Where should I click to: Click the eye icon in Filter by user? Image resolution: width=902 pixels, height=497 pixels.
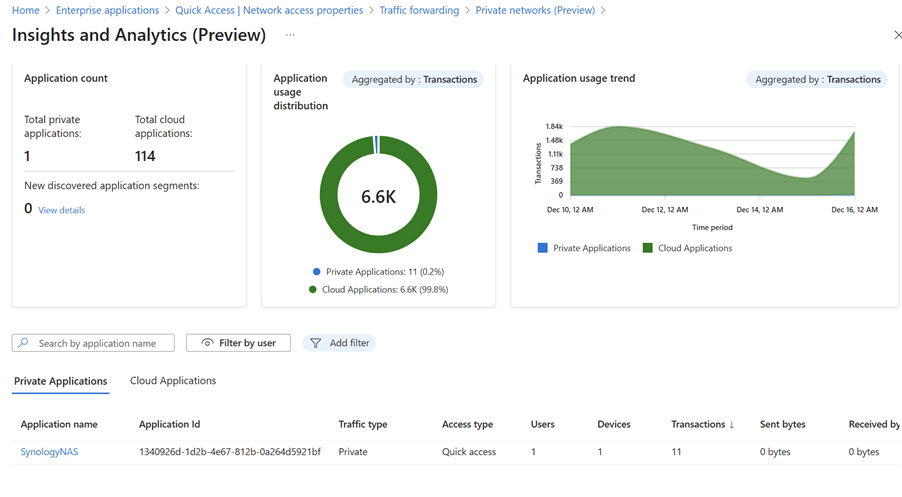[x=207, y=343]
